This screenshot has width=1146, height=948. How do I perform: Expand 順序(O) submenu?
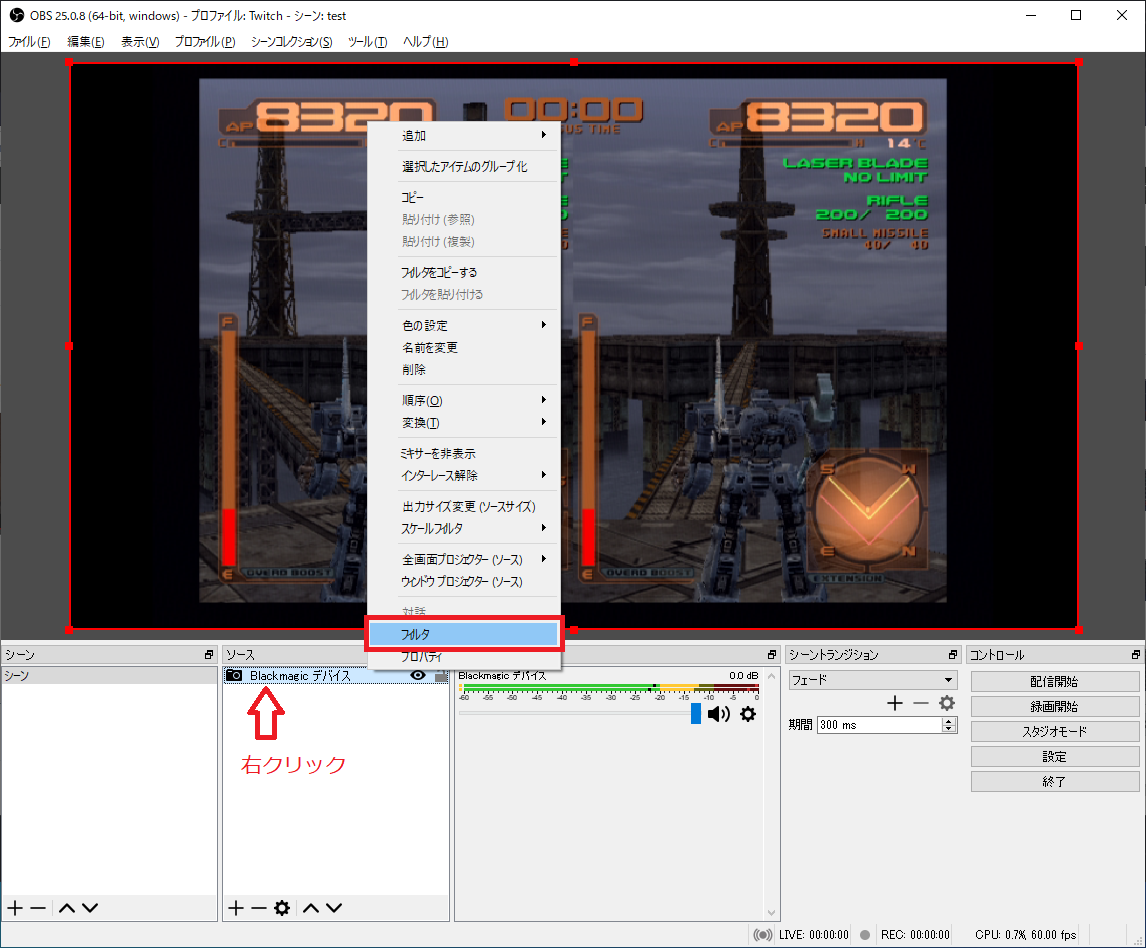click(464, 401)
